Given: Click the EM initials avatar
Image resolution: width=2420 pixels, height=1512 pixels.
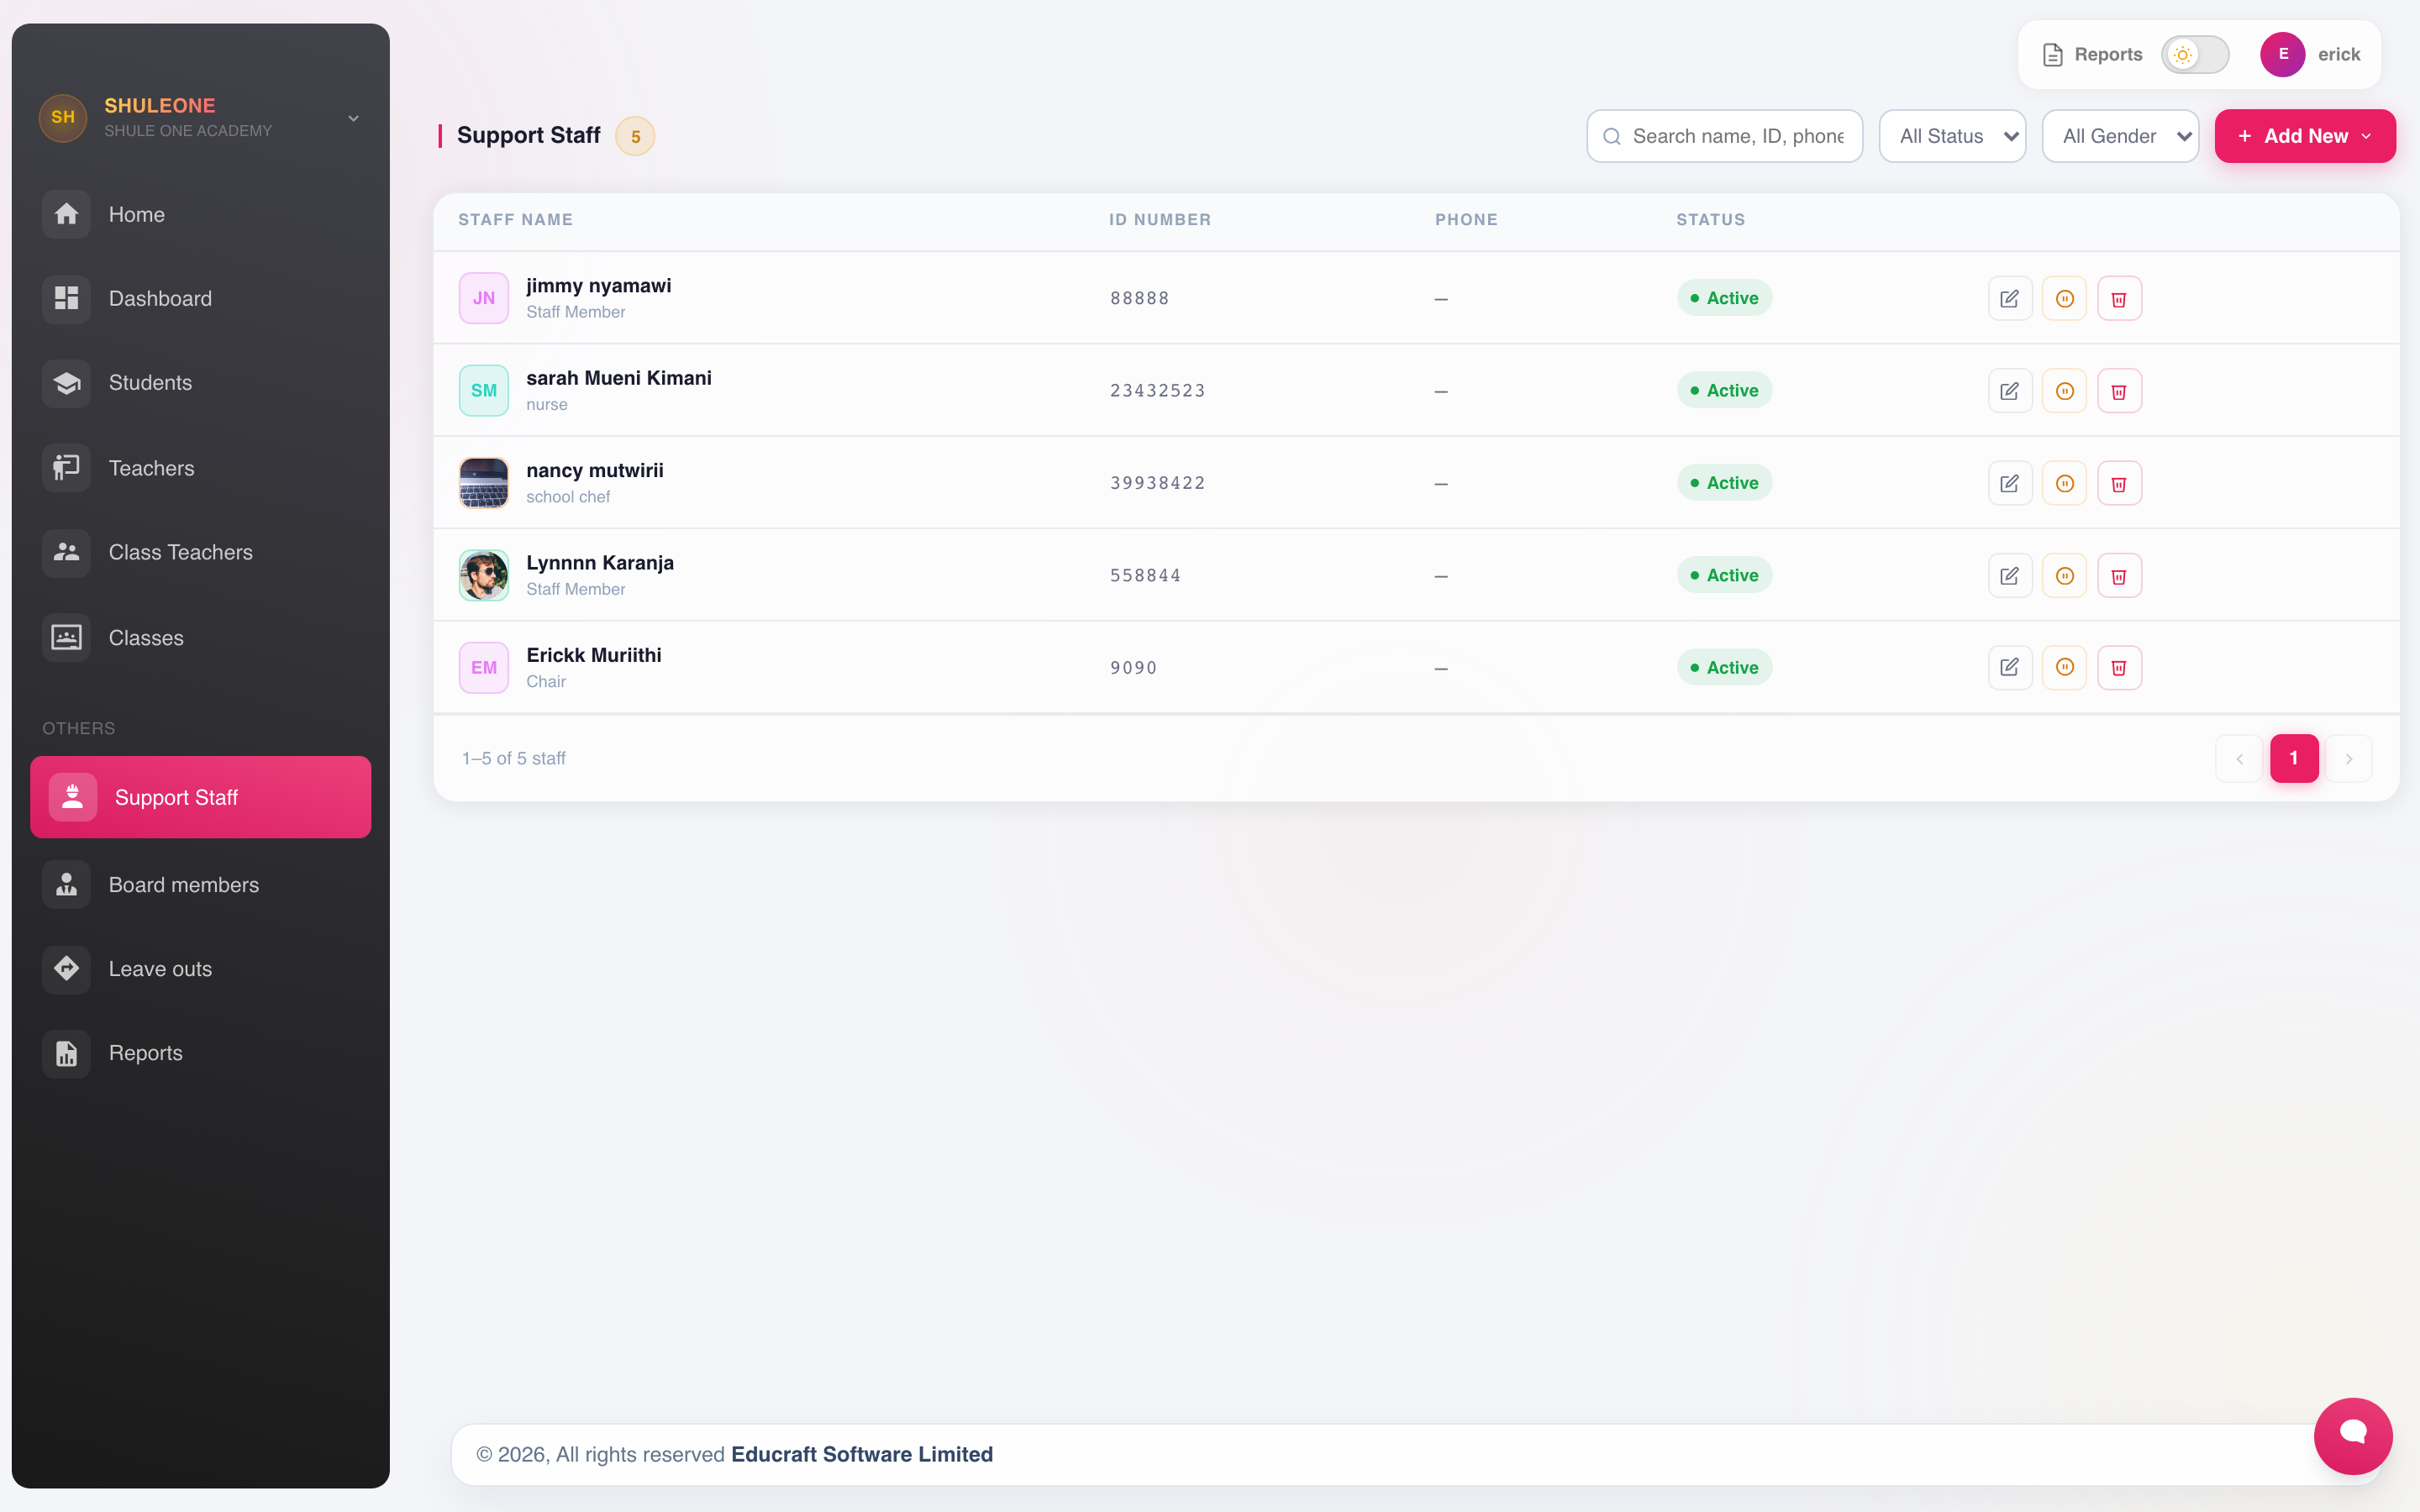Looking at the screenshot, I should [484, 667].
